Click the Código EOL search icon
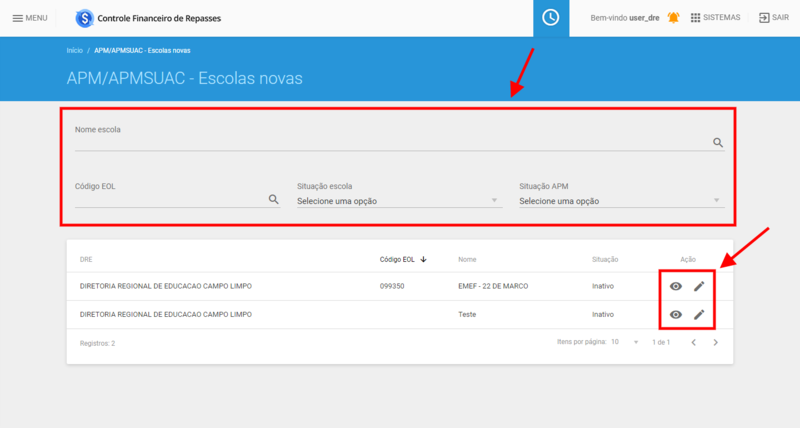Image resolution: width=800 pixels, height=428 pixels. 273,199
